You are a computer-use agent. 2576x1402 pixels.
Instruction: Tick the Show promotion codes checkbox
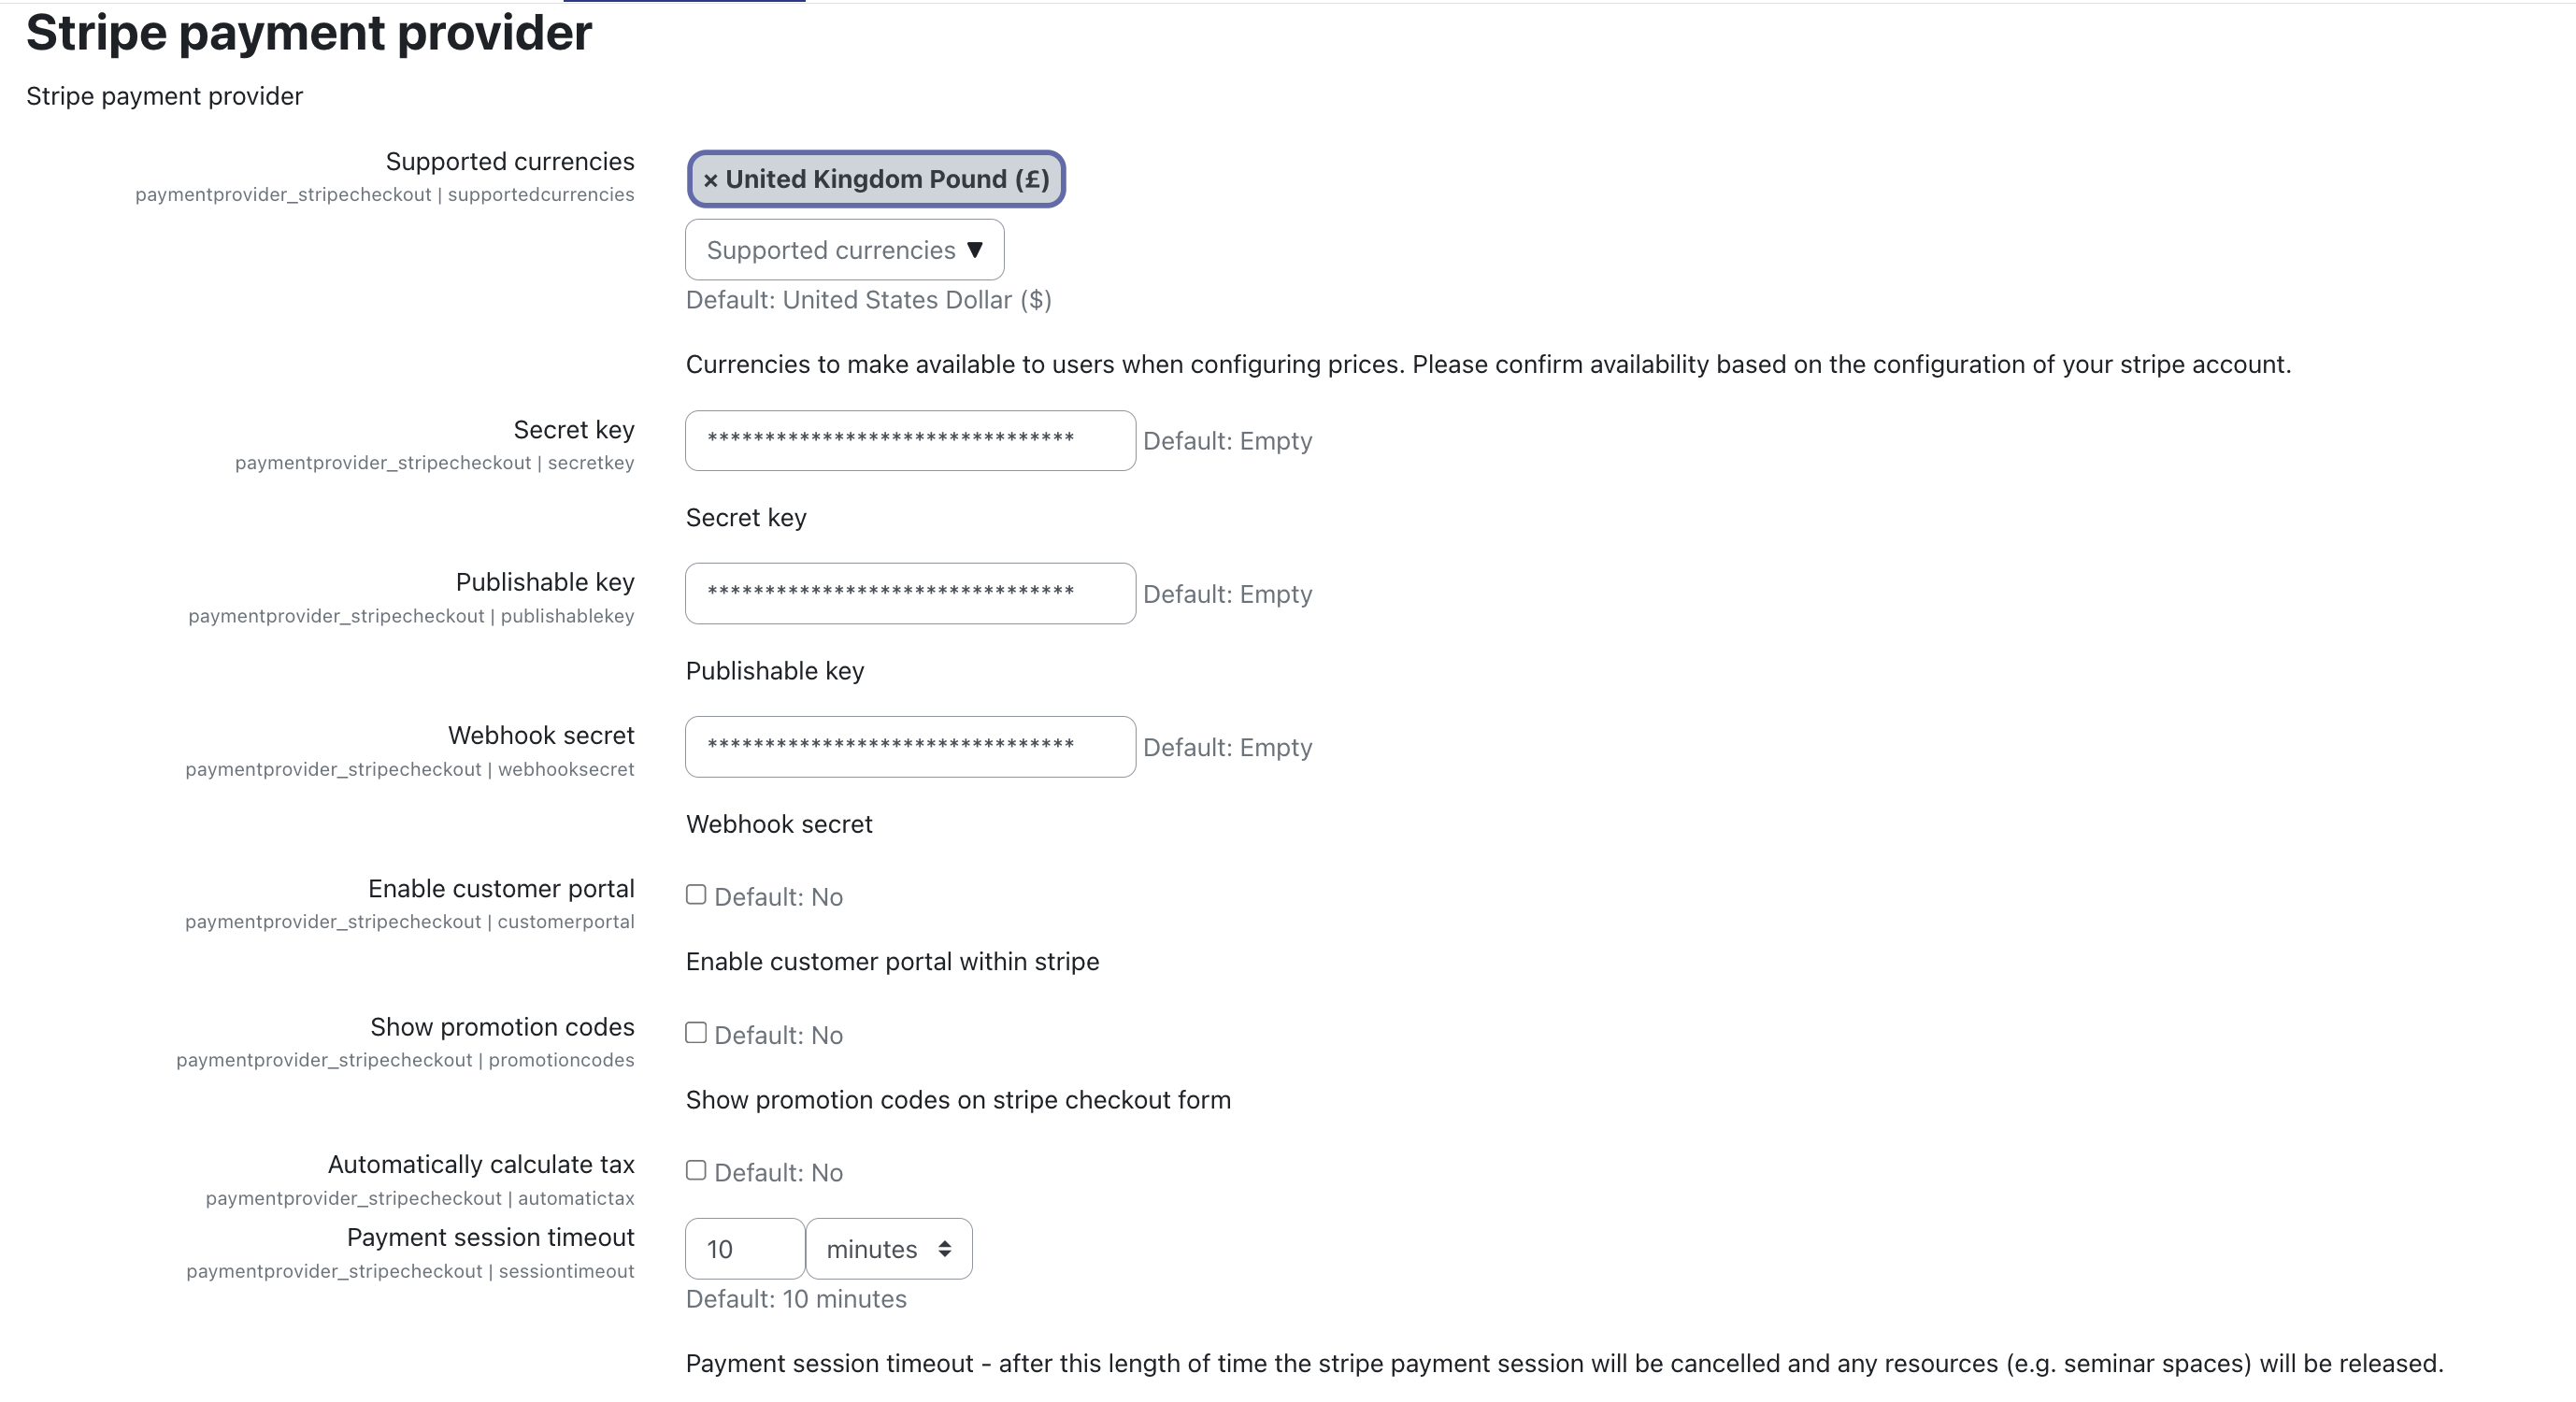(x=696, y=1033)
